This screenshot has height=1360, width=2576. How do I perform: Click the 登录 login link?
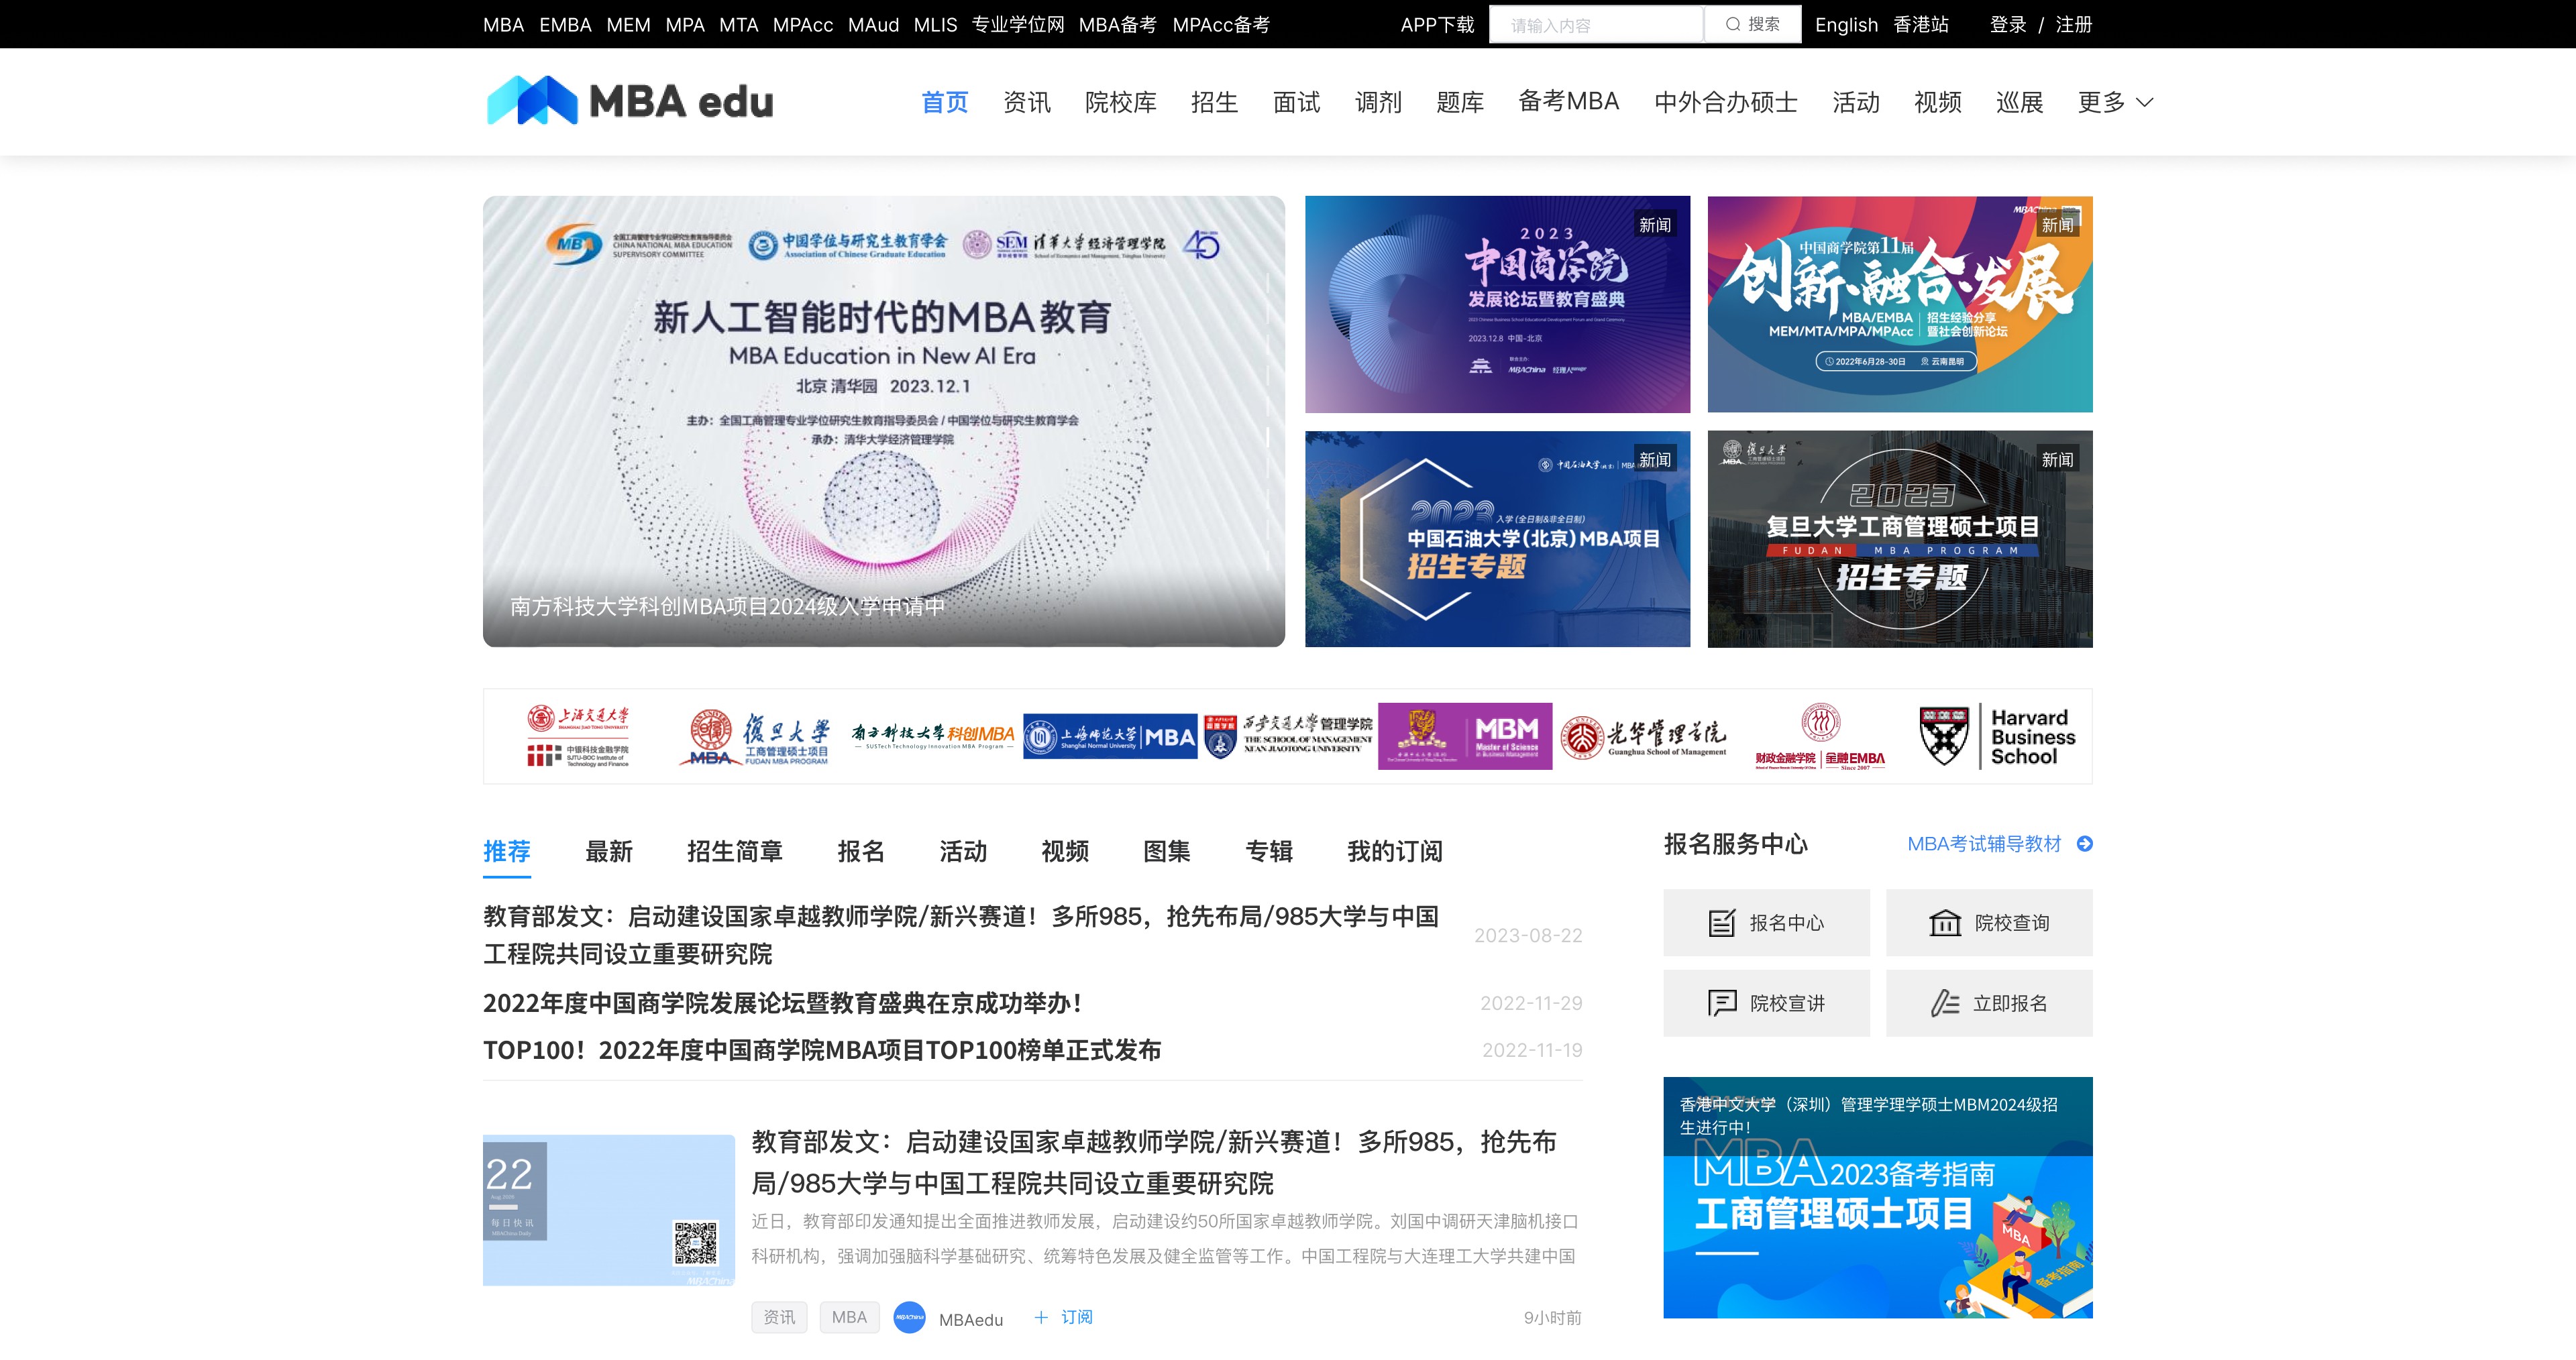coord(2008,24)
